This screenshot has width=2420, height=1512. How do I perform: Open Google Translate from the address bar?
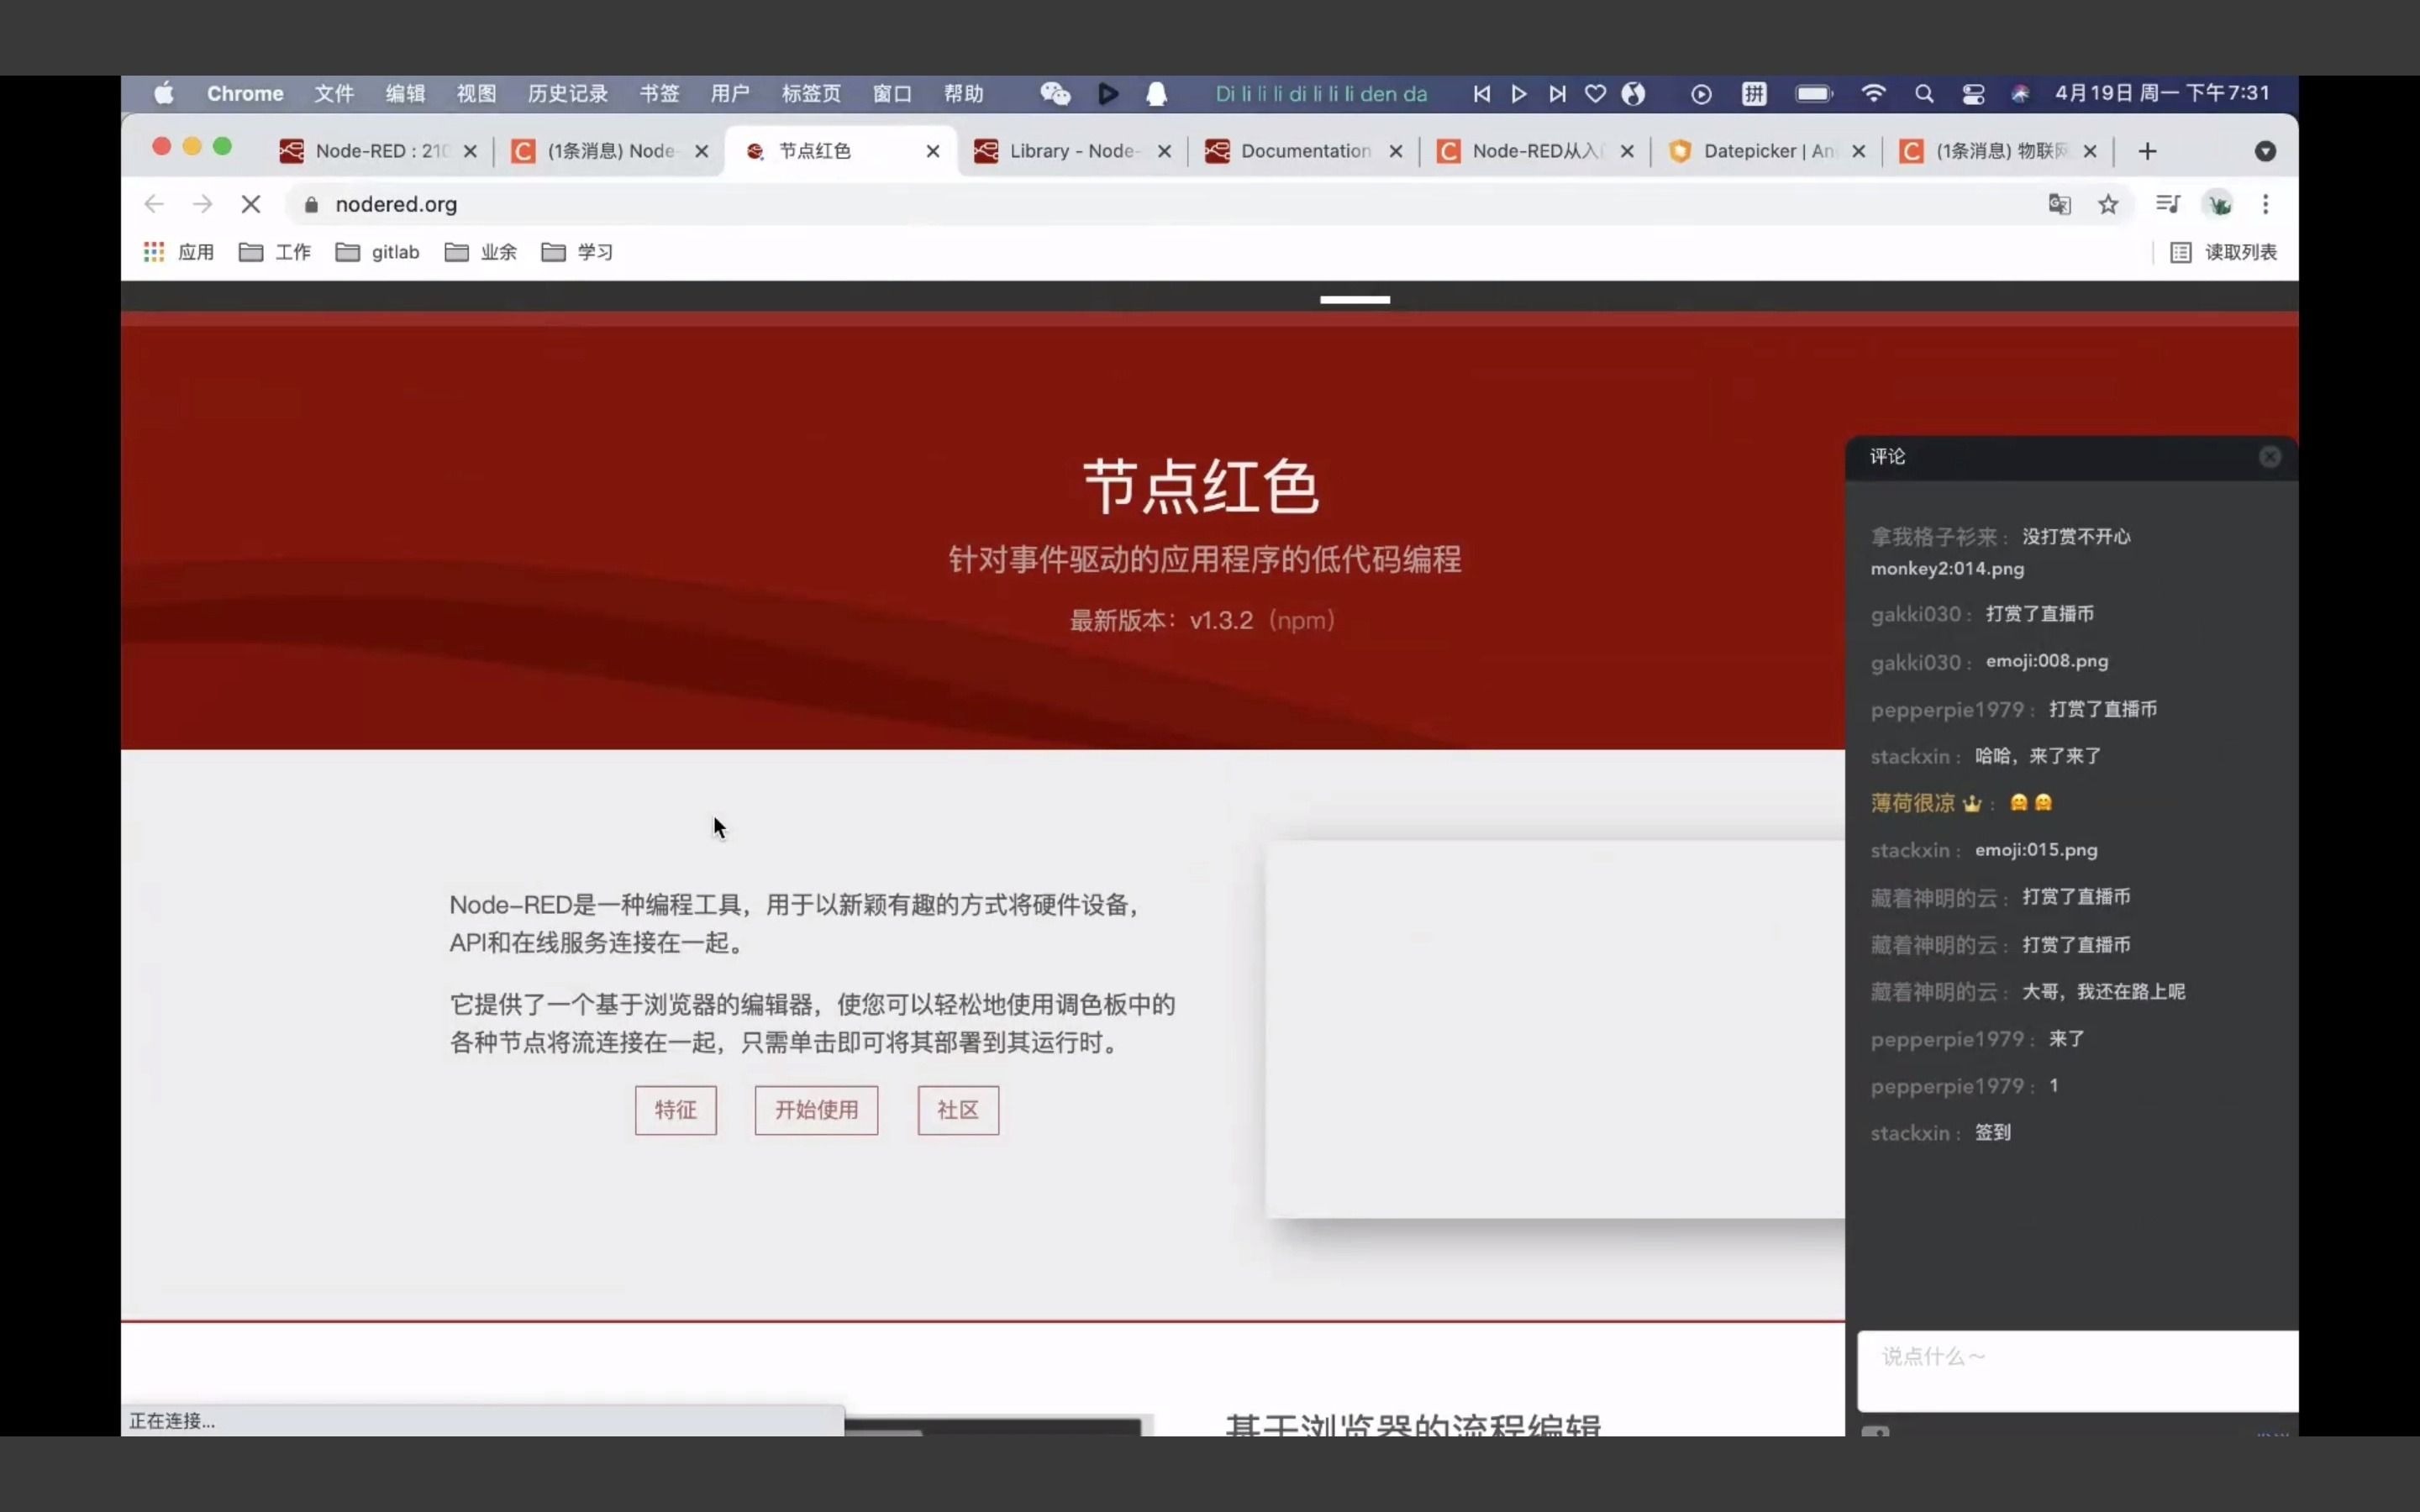point(2059,204)
